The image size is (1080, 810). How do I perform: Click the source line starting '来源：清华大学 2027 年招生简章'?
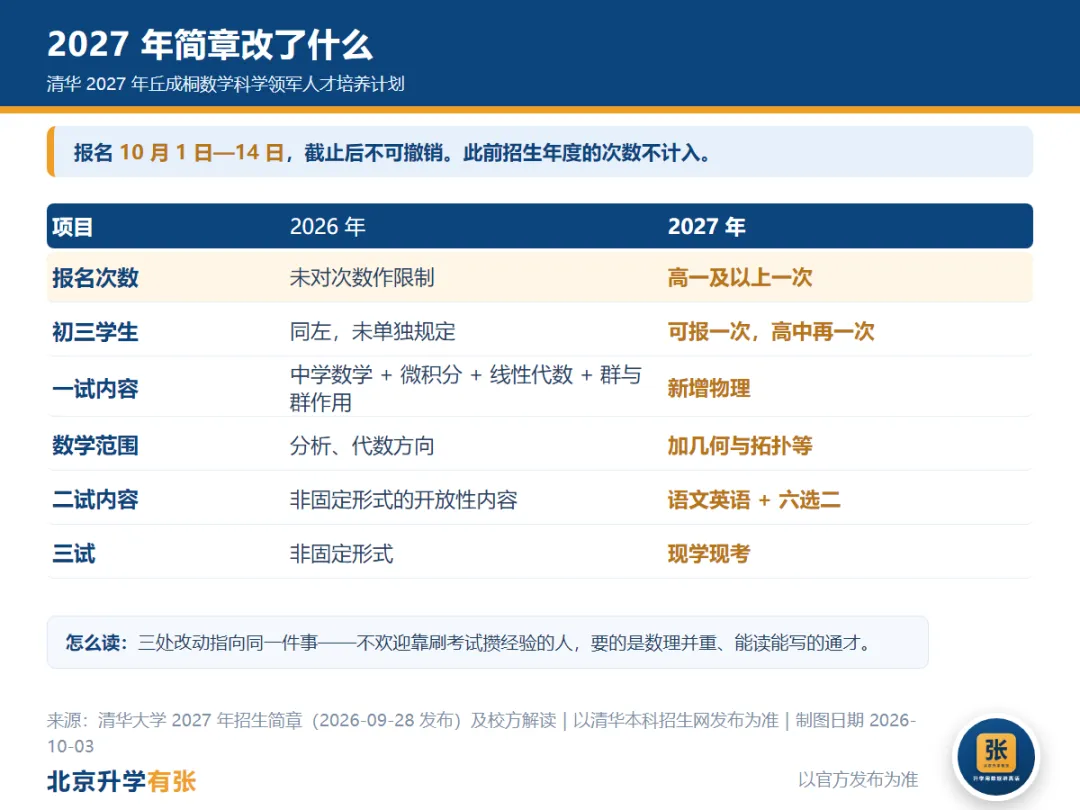click(481, 733)
